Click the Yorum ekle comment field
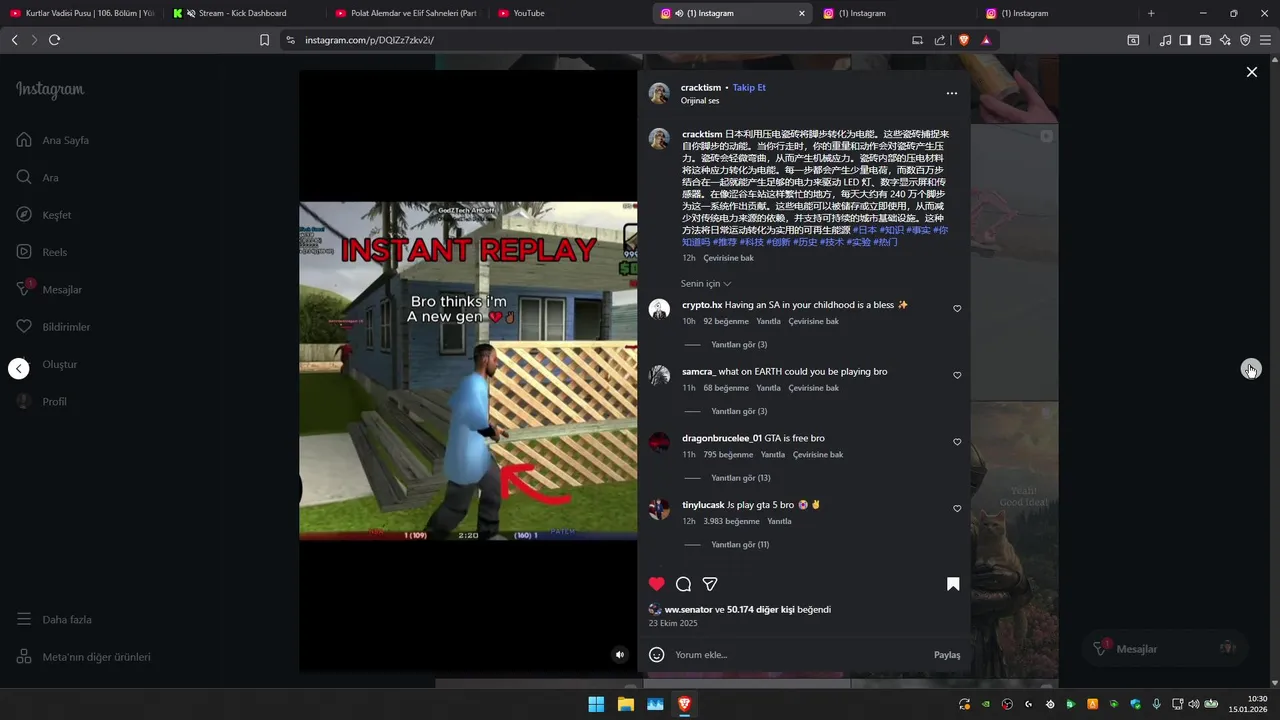1280x720 pixels. click(800, 655)
